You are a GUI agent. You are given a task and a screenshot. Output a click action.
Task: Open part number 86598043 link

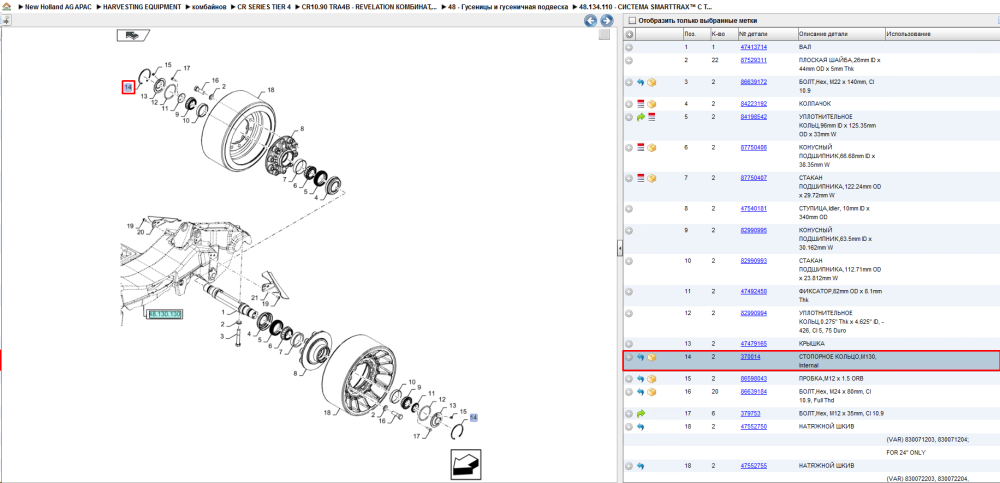[753, 379]
